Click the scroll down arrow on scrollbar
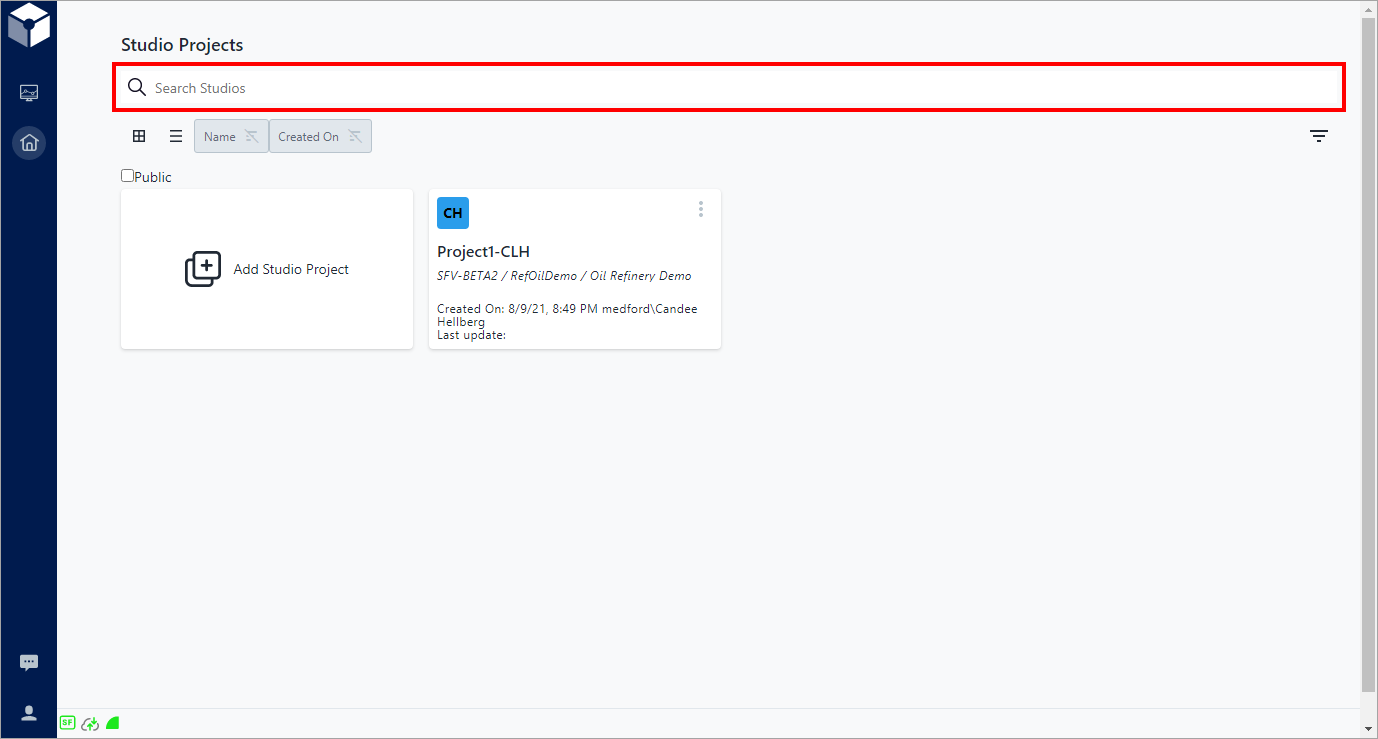Viewport: 1378px width, 739px height. click(x=1368, y=728)
